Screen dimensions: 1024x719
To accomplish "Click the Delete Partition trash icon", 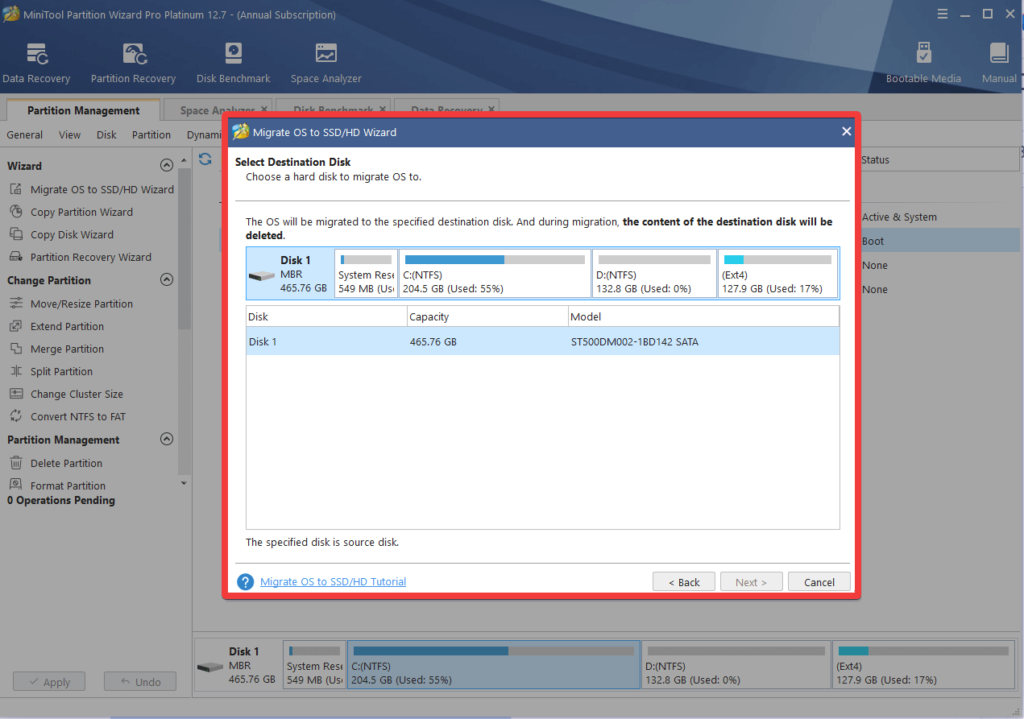I will tap(16, 463).
